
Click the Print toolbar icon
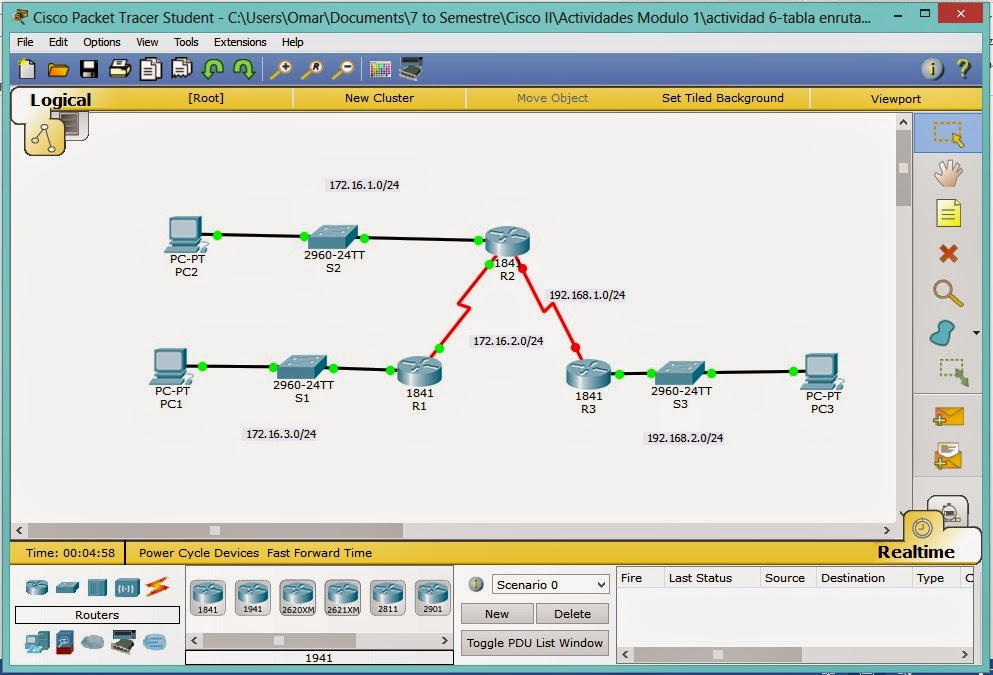point(120,68)
